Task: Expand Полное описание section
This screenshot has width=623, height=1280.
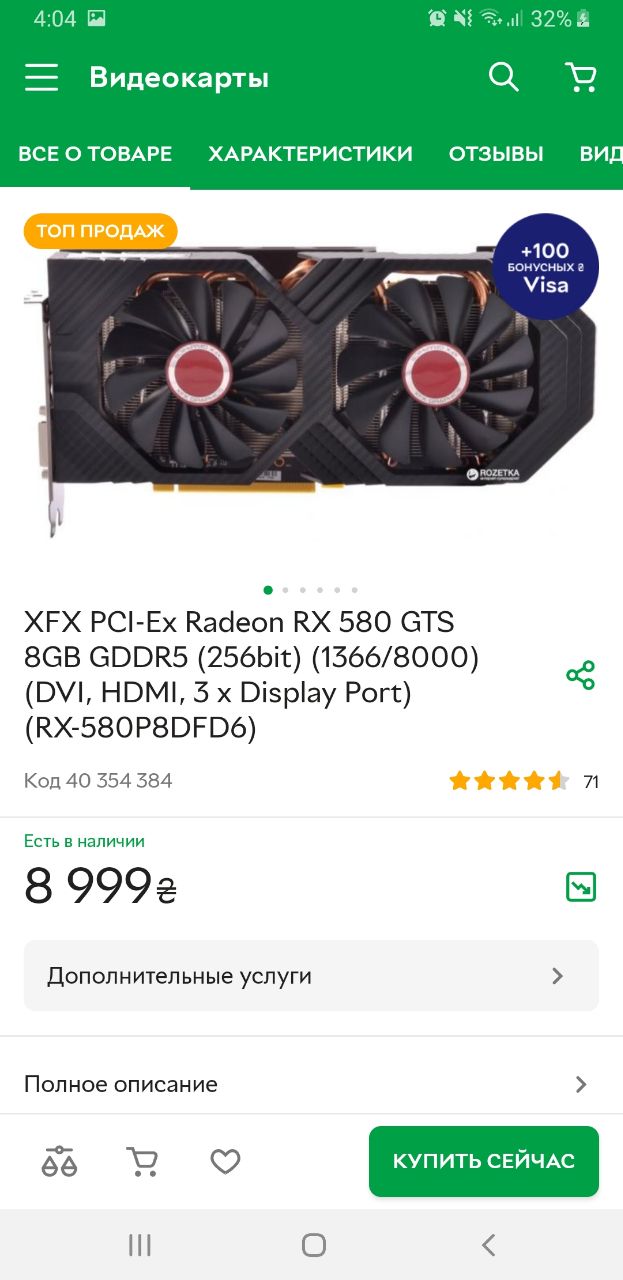Action: pos(311,1084)
